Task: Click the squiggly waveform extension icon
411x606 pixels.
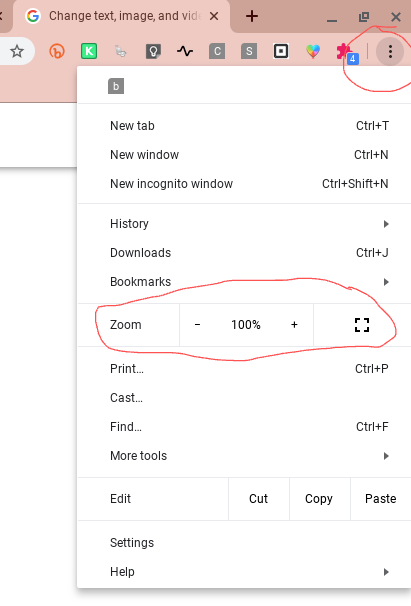Action: tap(185, 51)
